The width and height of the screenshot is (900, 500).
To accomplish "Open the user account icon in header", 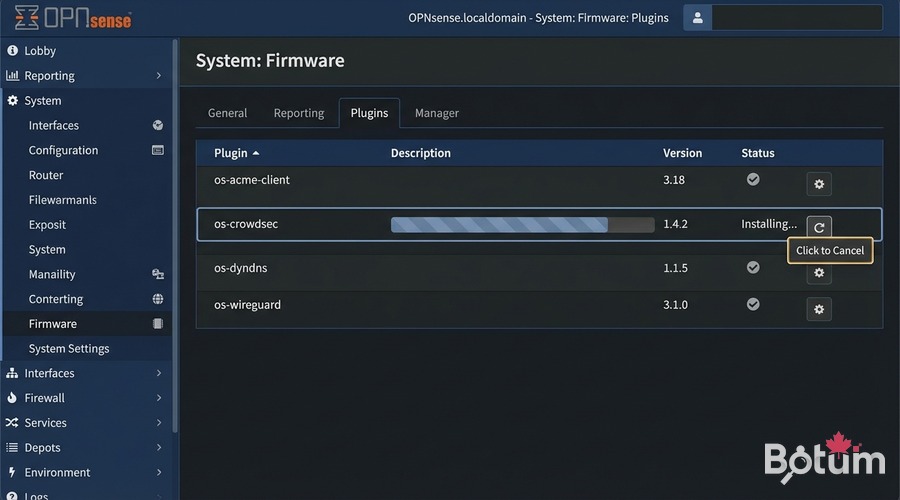I will coord(697,18).
